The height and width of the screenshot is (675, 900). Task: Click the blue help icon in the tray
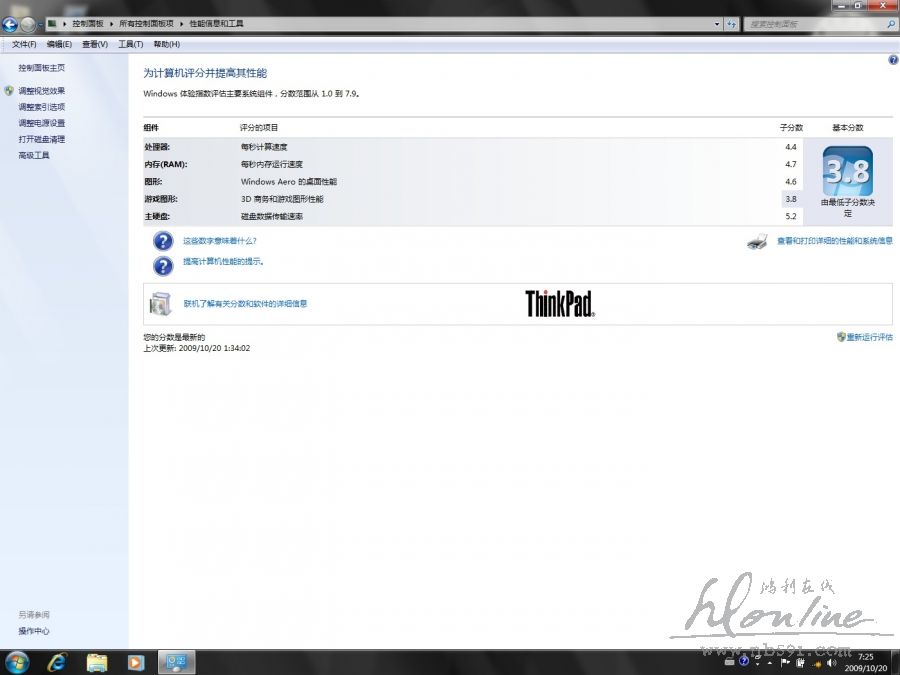pos(744,661)
